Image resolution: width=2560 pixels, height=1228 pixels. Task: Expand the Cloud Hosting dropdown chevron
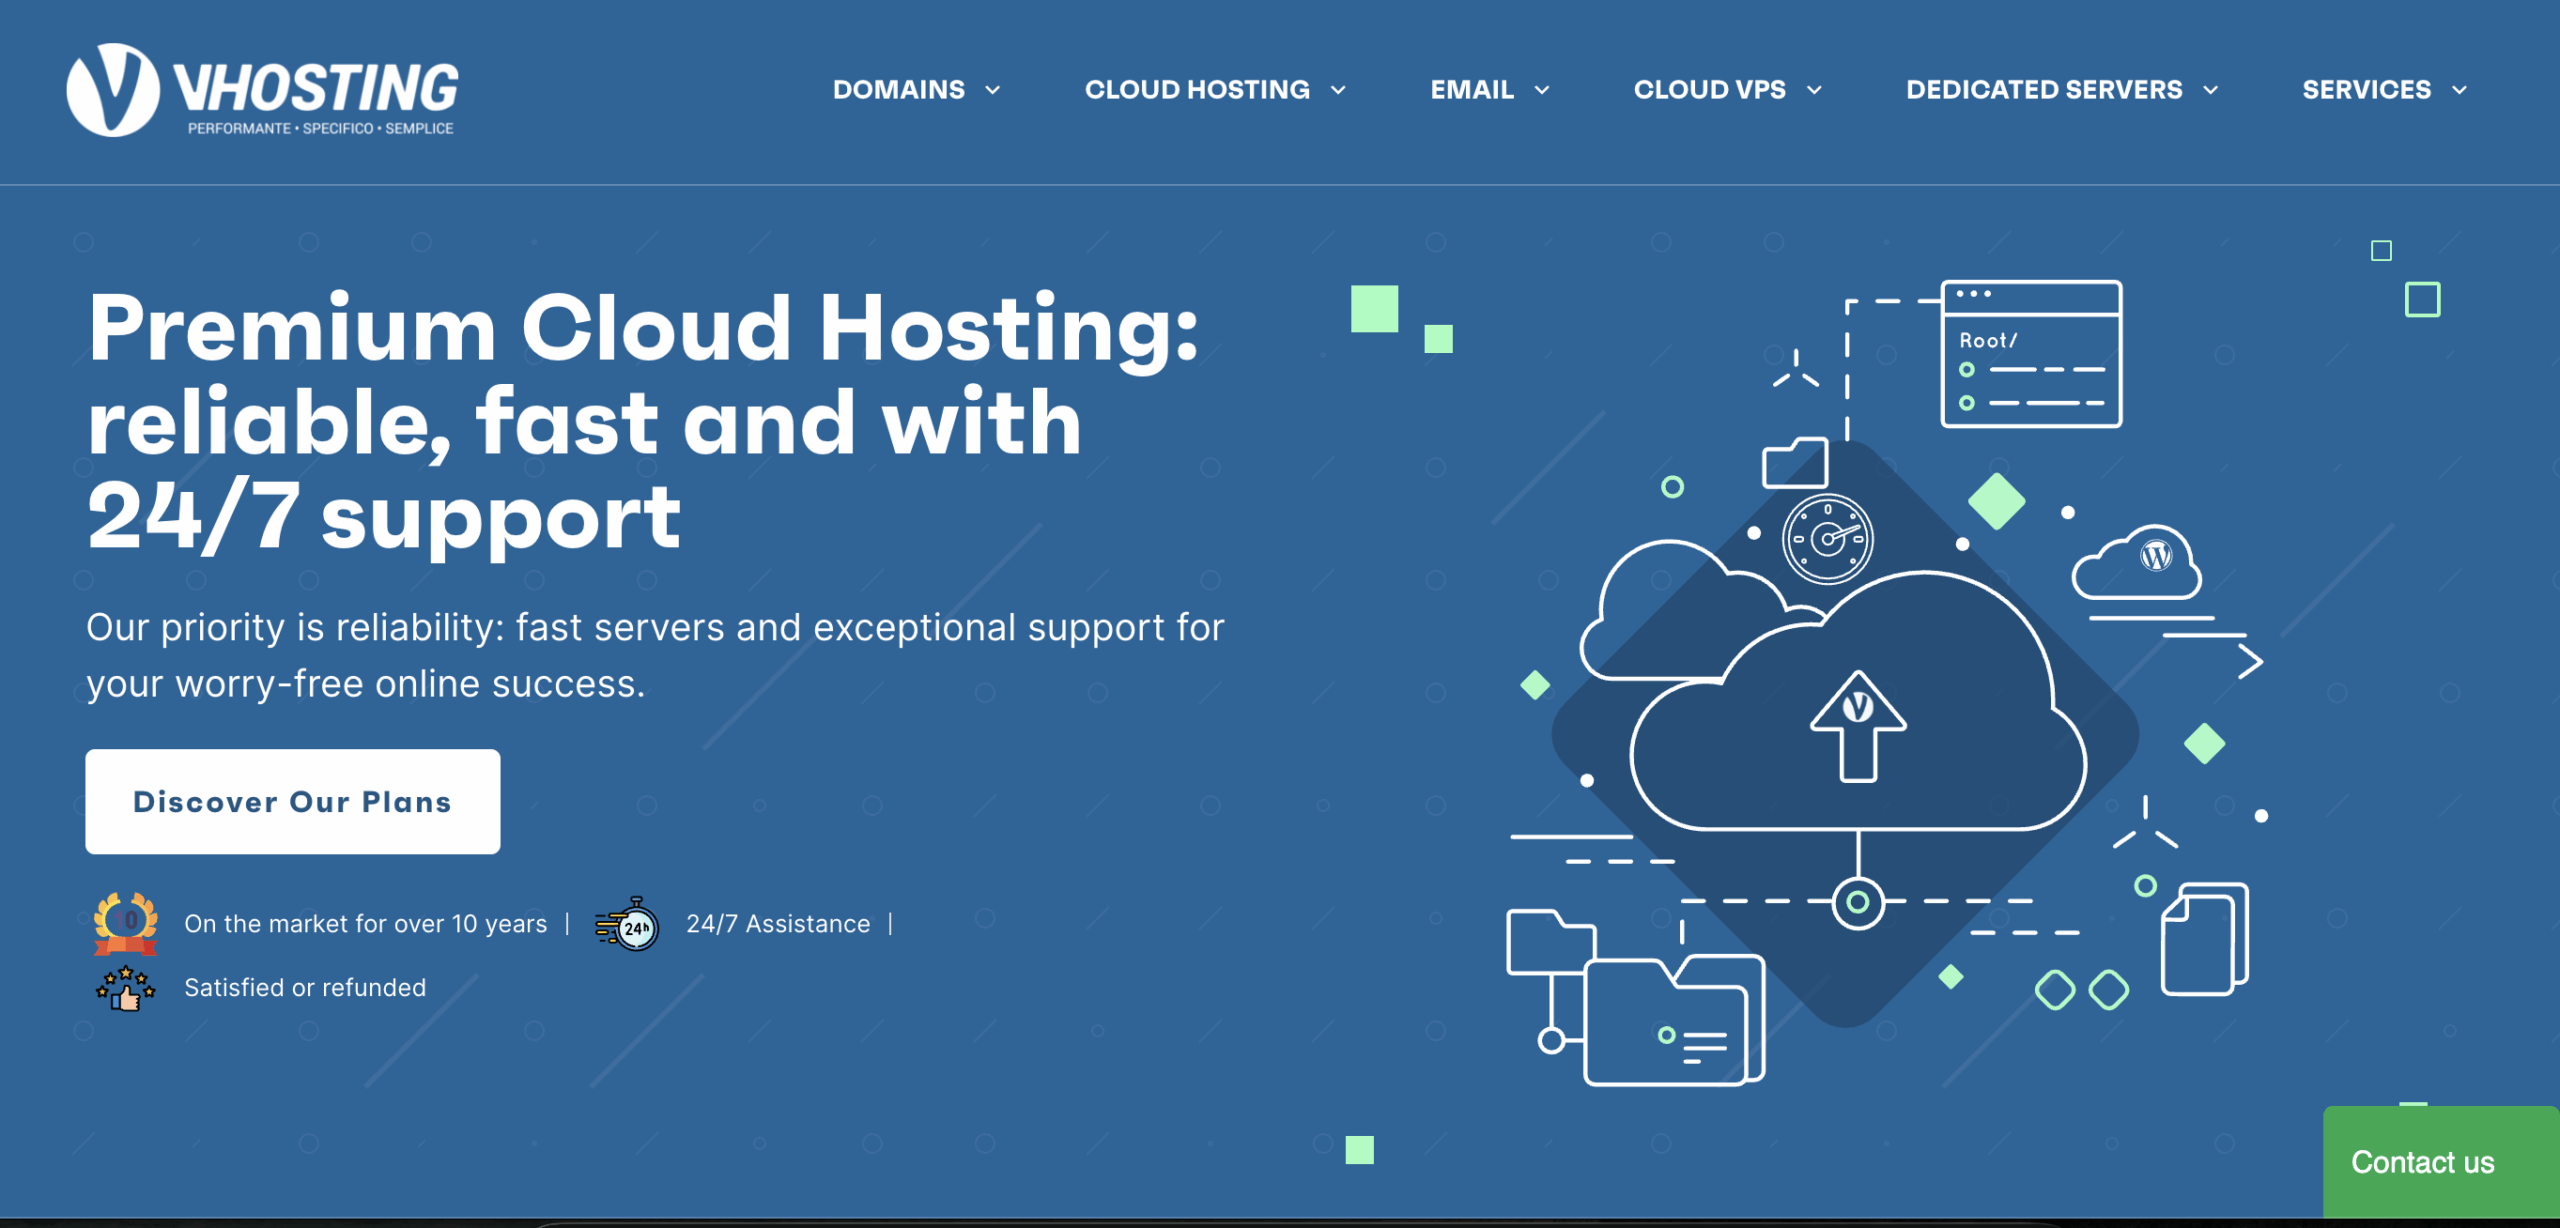coord(1338,90)
